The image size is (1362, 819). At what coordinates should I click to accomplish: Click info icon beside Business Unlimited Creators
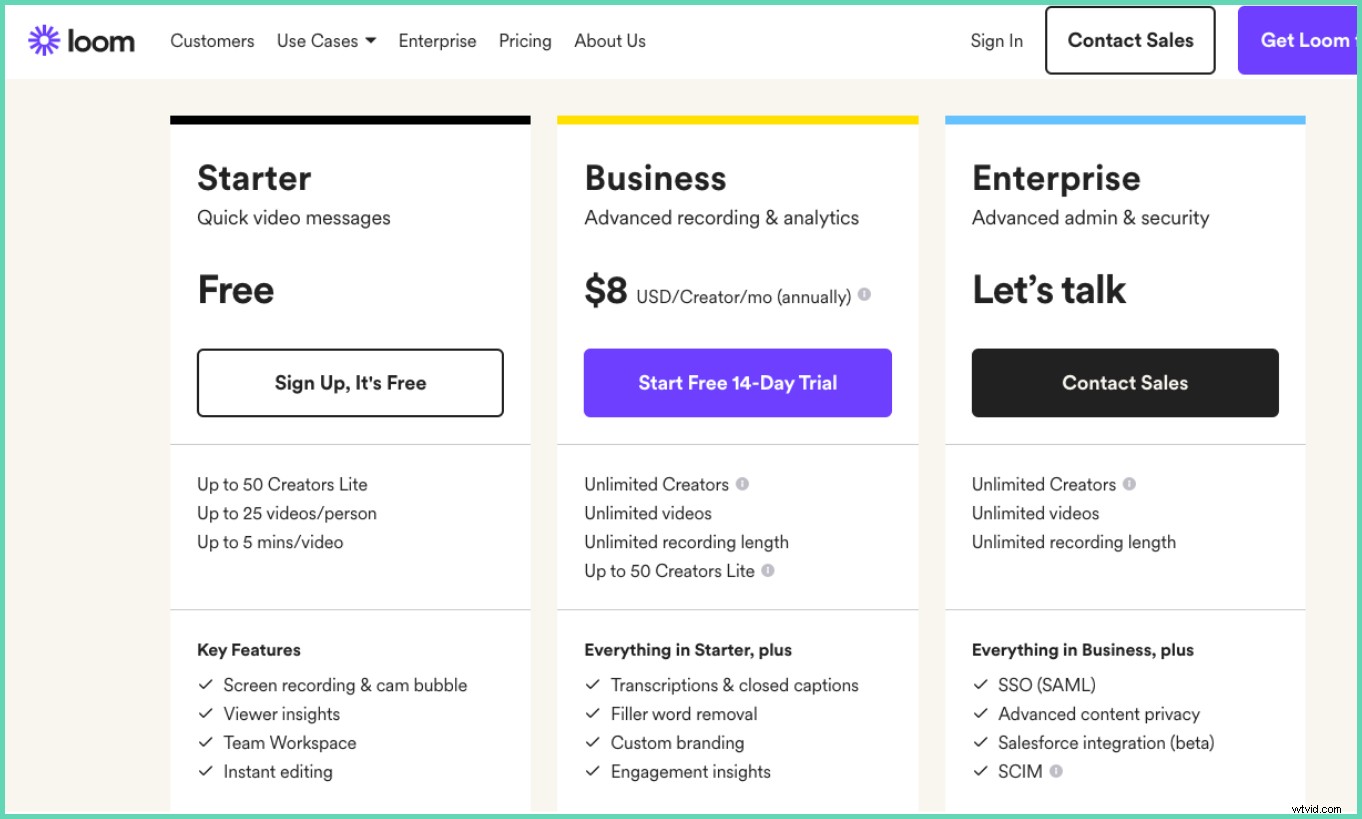click(x=742, y=484)
